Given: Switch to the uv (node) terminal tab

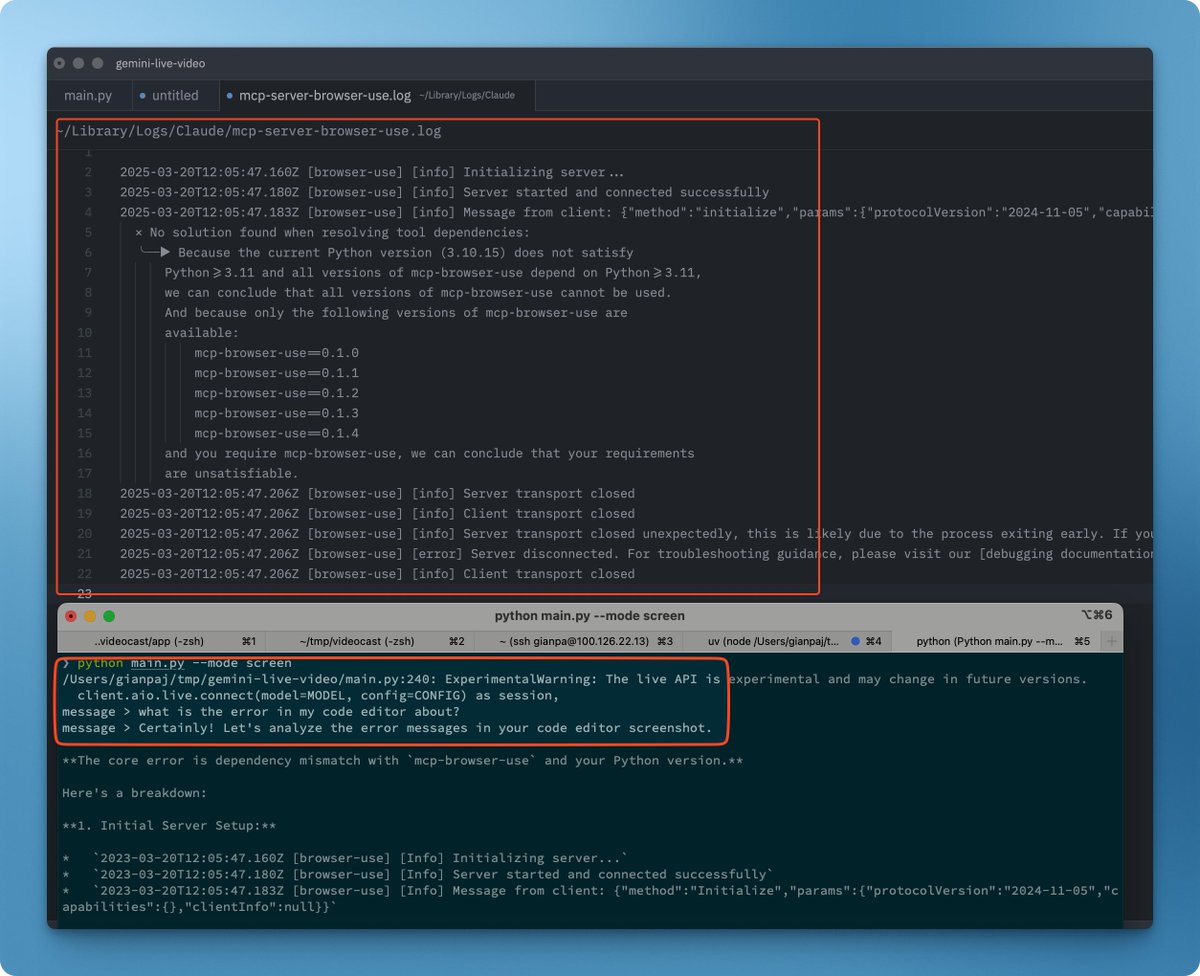Looking at the screenshot, I should pyautogui.click(x=786, y=640).
